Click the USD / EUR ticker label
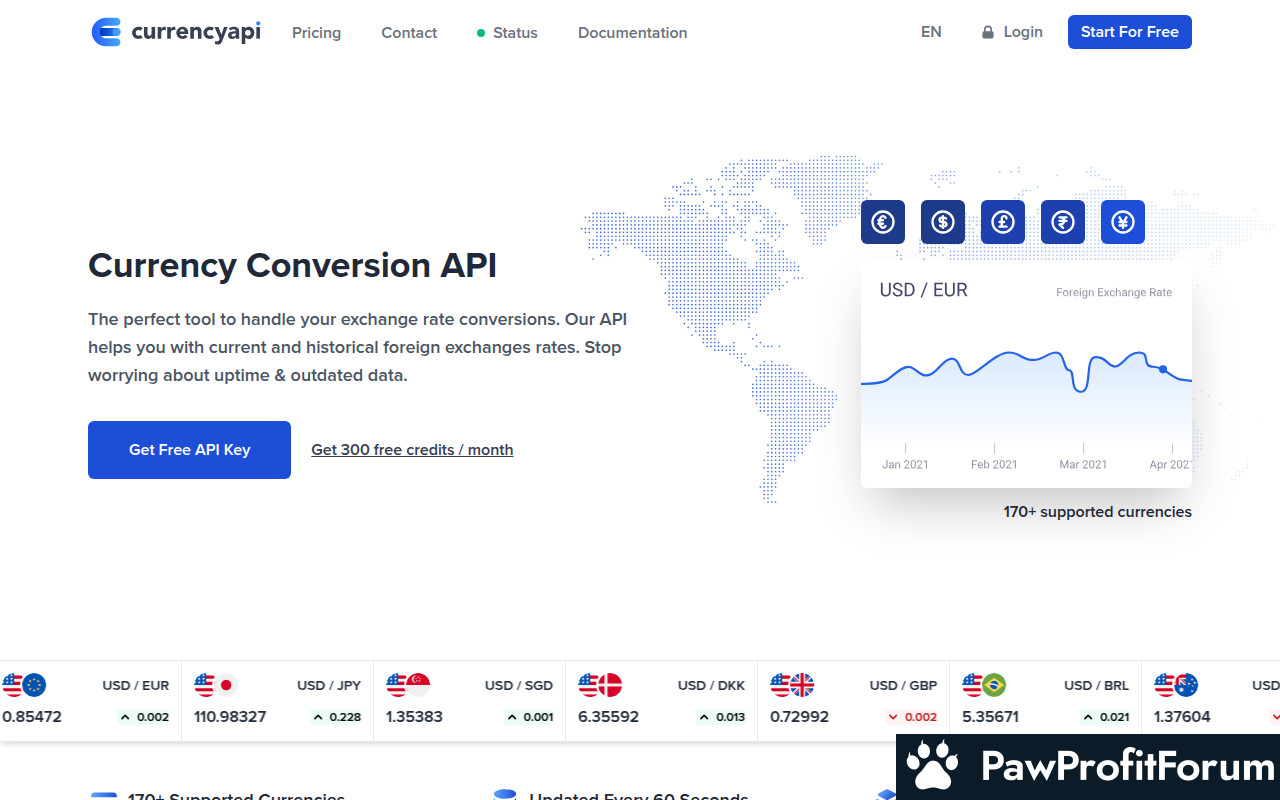Image resolution: width=1280 pixels, height=800 pixels. pos(135,685)
